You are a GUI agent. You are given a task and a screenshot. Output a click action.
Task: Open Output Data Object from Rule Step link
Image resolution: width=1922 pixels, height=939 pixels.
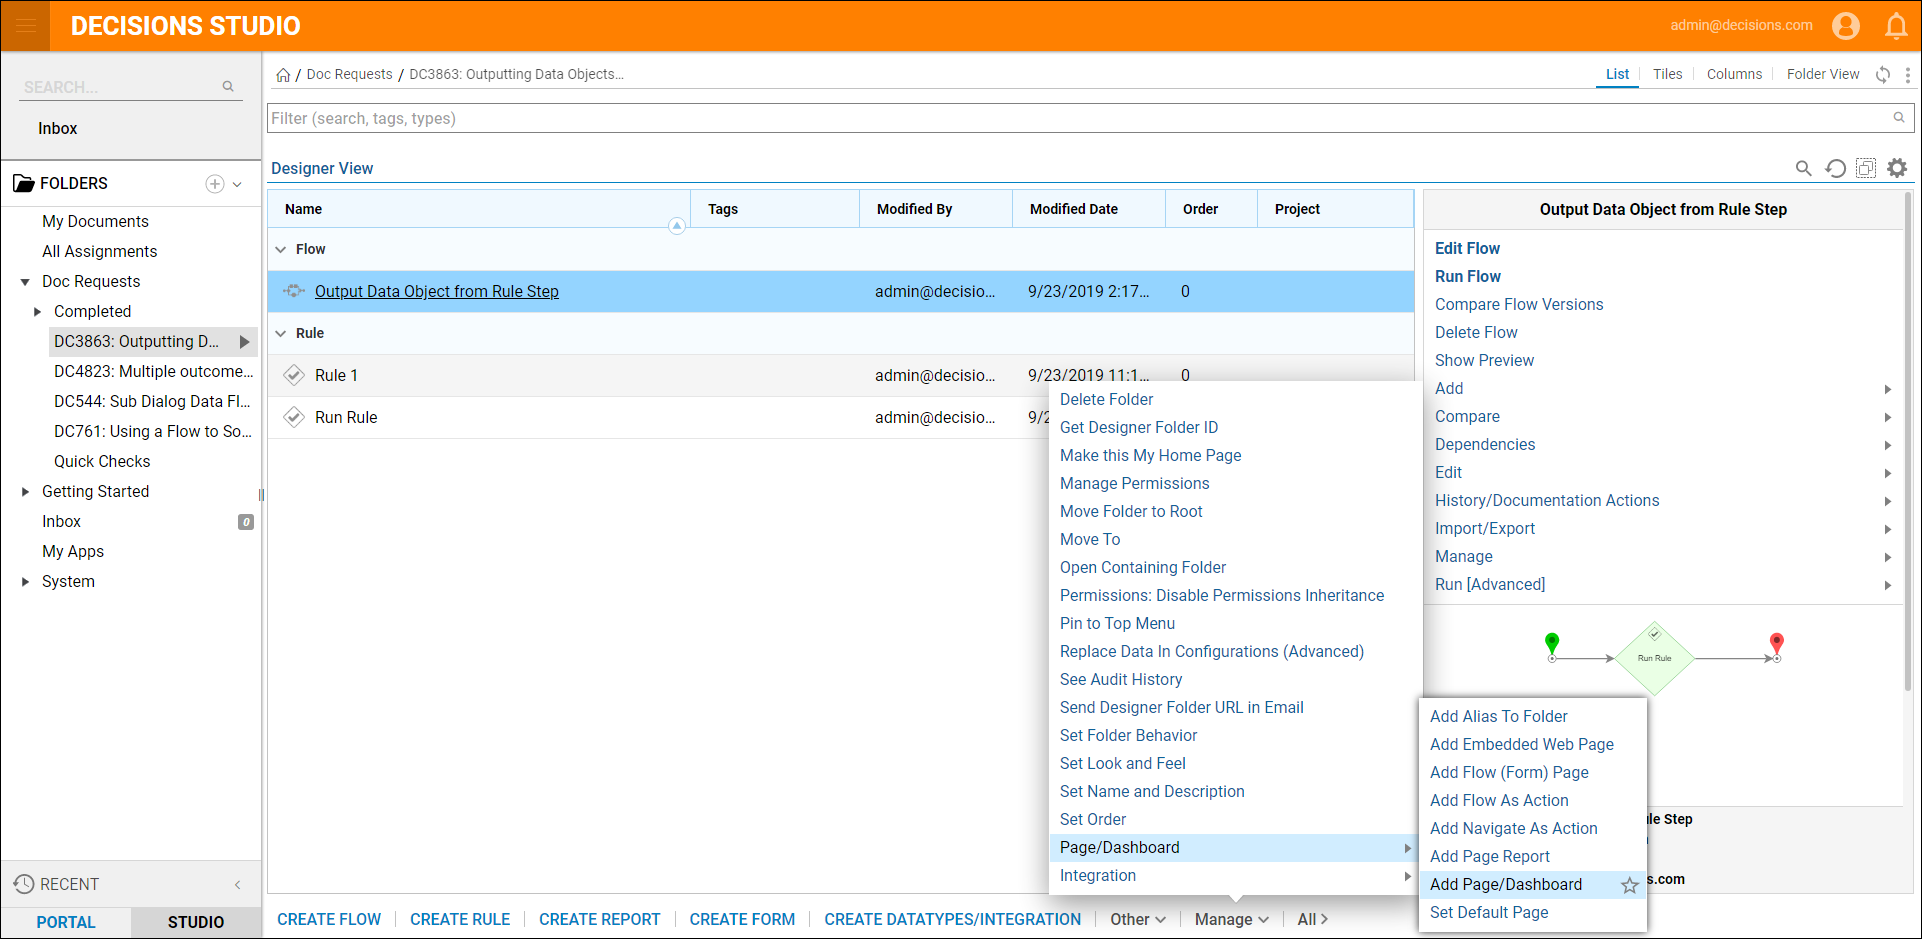[437, 291]
